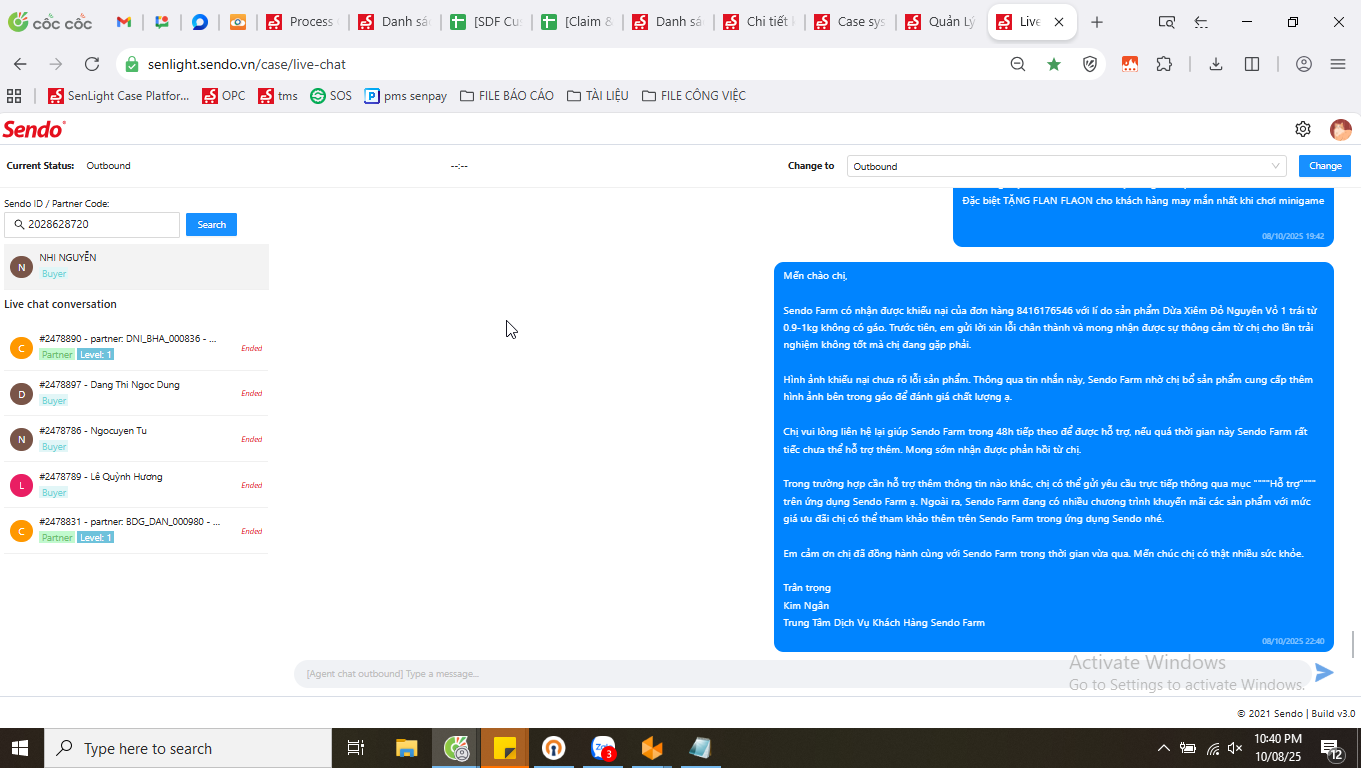The image size is (1361, 768).
Task: Expand the FILE BÁO CÁO bookmark folder
Action: tap(507, 96)
